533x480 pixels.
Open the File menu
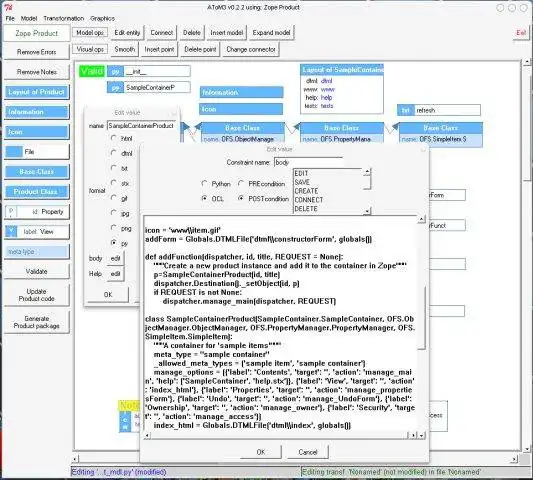(x=10, y=18)
